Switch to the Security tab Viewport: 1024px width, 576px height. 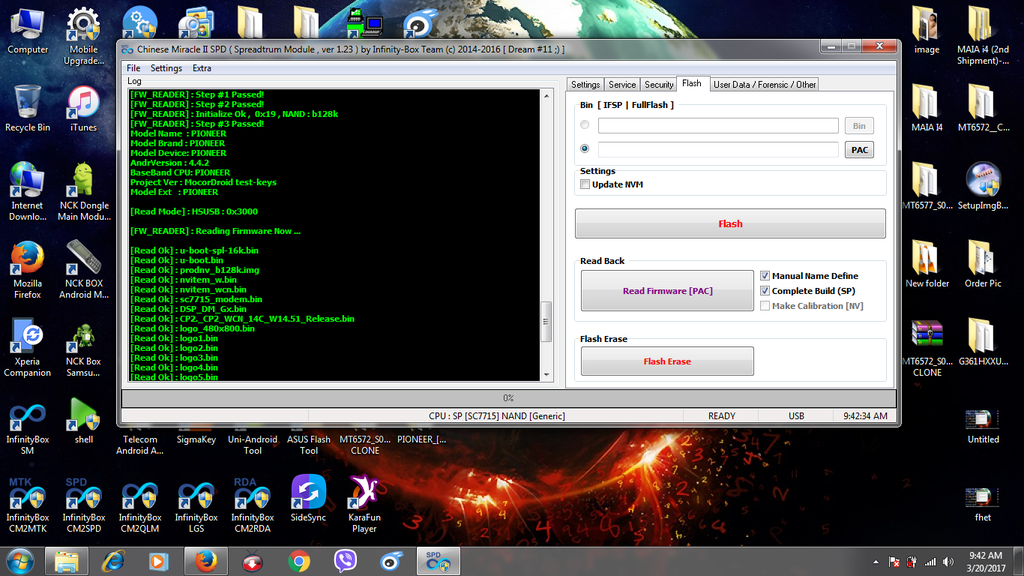point(658,85)
